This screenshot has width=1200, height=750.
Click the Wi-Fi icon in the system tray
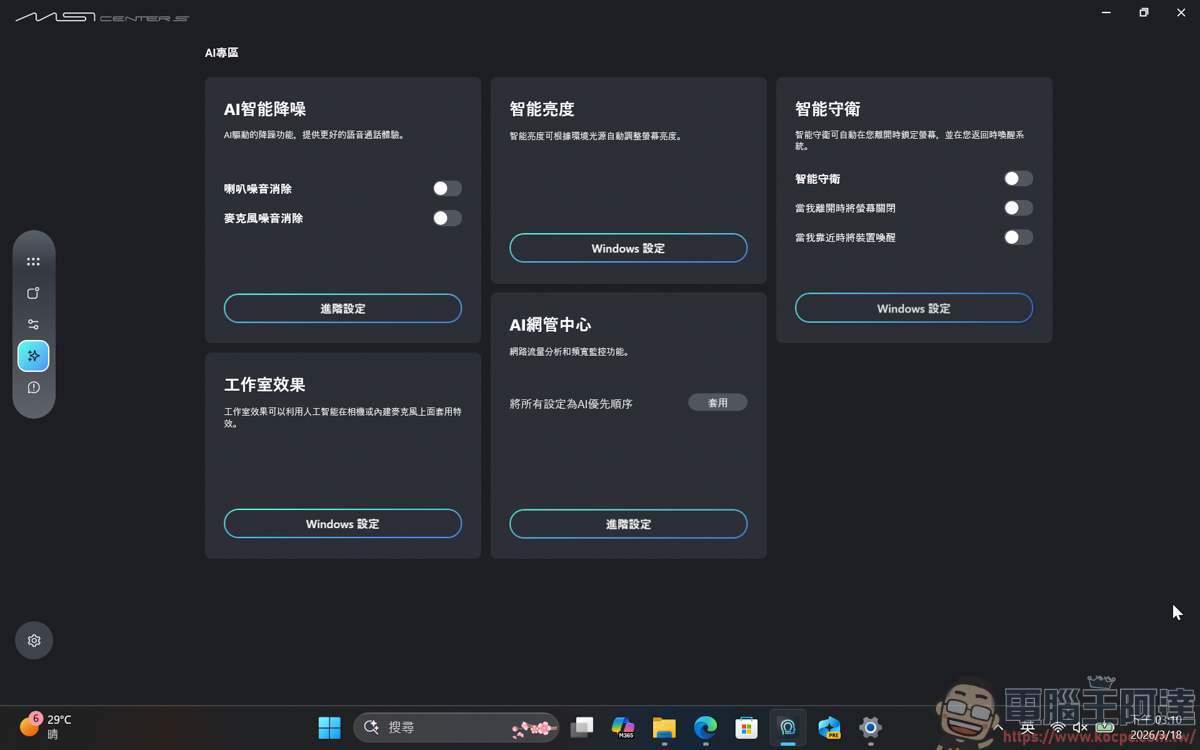pyautogui.click(x=1057, y=728)
